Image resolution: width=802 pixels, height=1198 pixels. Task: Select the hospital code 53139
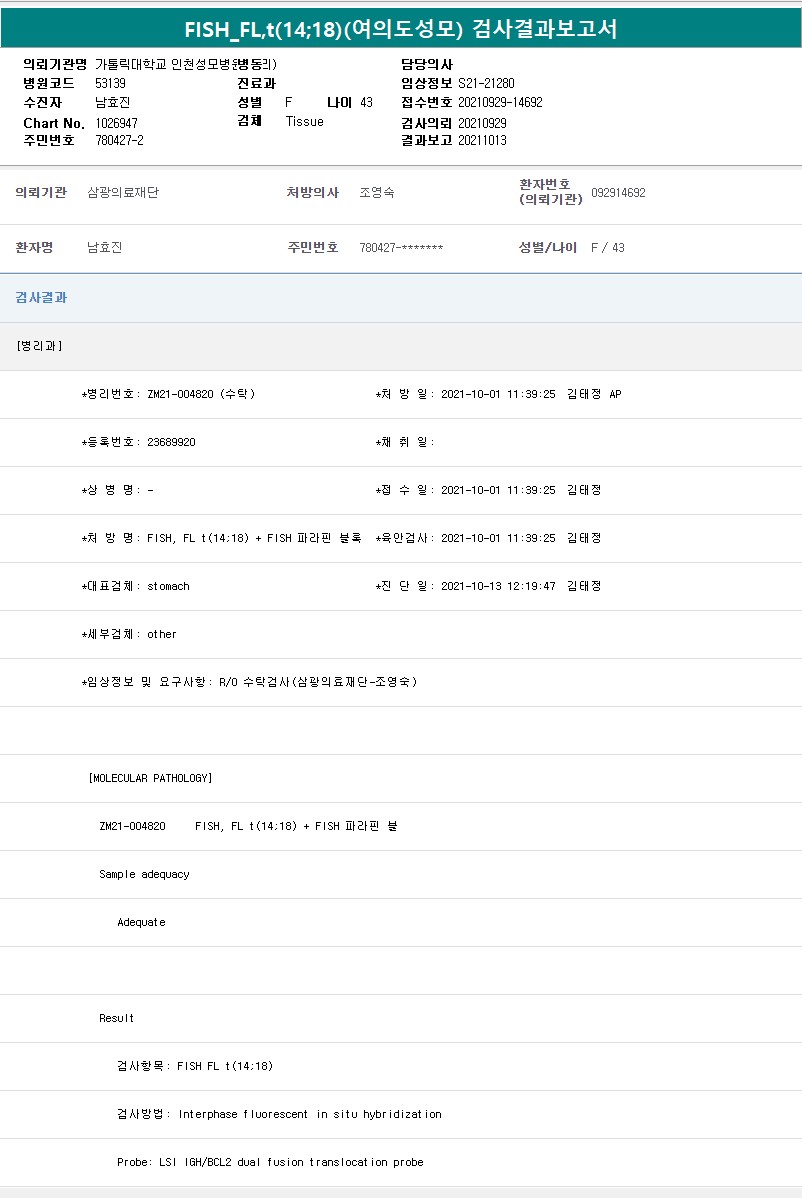pyautogui.click(x=110, y=84)
